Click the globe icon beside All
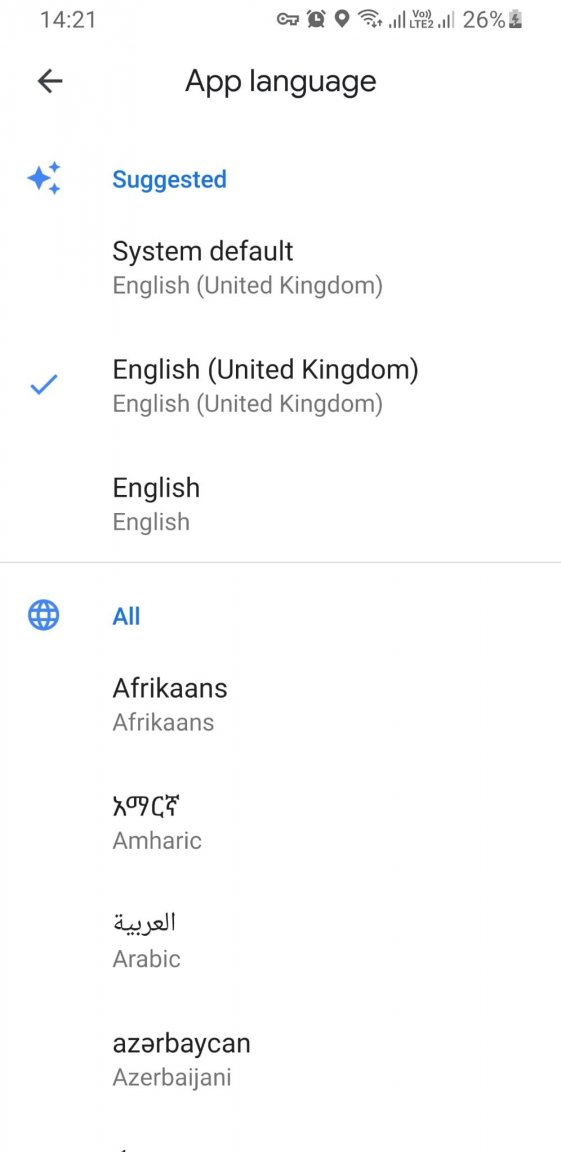The width and height of the screenshot is (561, 1152). pos(43,616)
